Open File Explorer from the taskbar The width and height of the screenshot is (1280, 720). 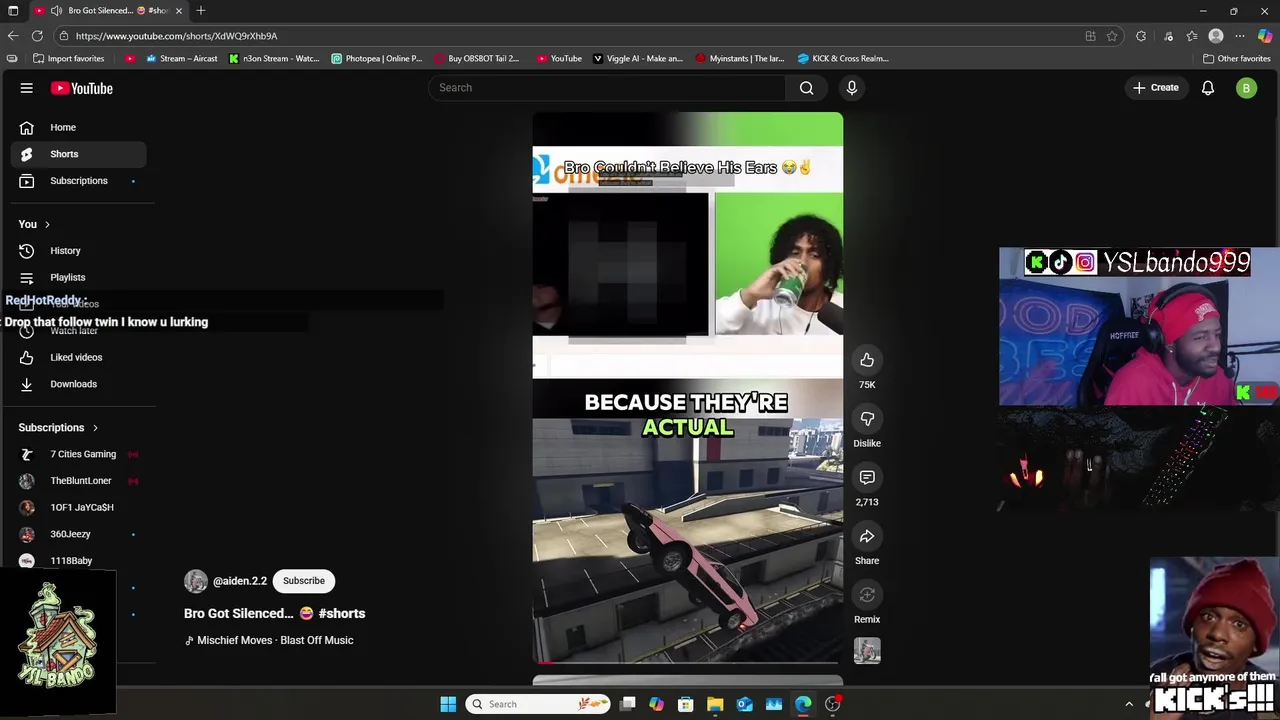715,704
